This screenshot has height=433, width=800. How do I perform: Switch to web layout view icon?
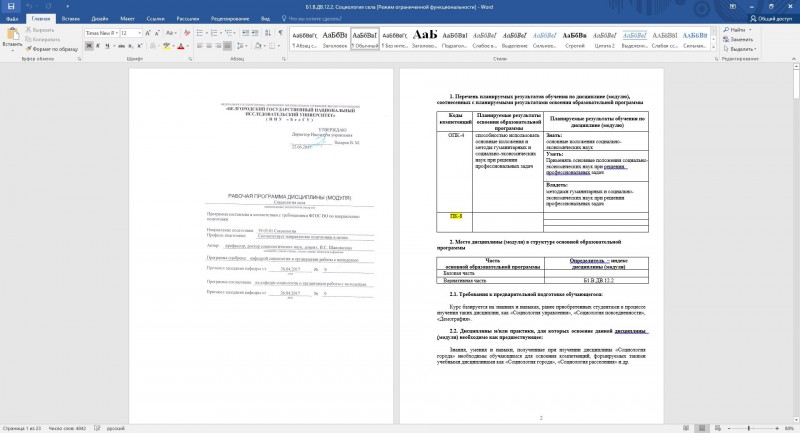click(x=717, y=428)
